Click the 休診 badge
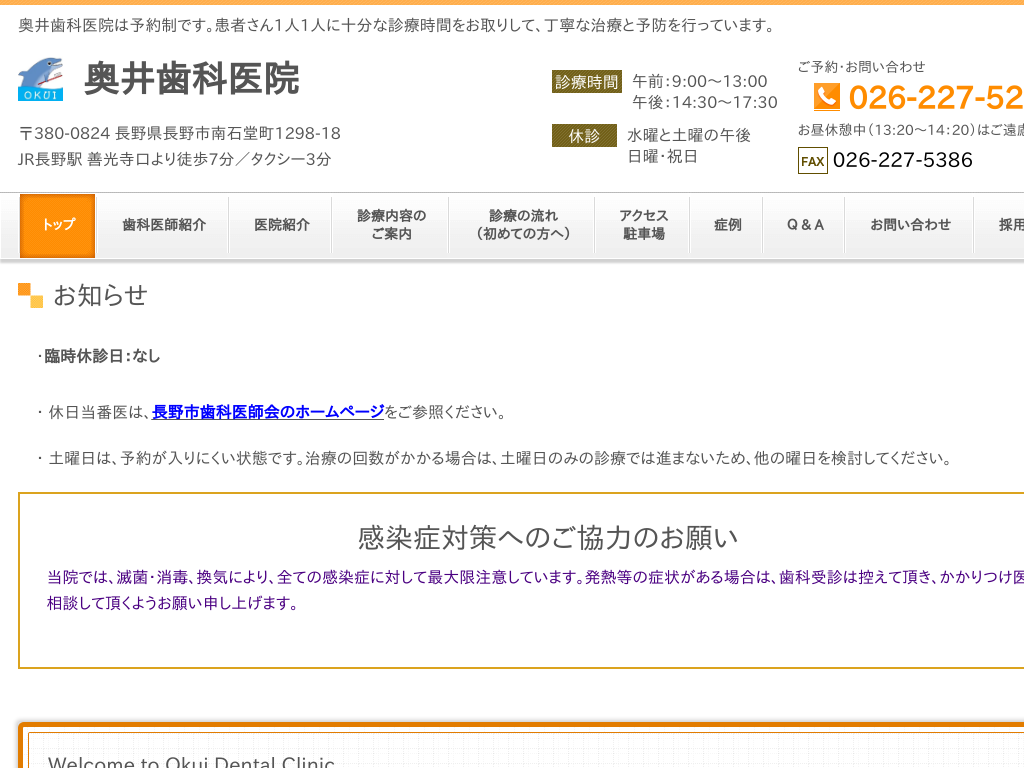The image size is (1024, 768). click(x=585, y=134)
